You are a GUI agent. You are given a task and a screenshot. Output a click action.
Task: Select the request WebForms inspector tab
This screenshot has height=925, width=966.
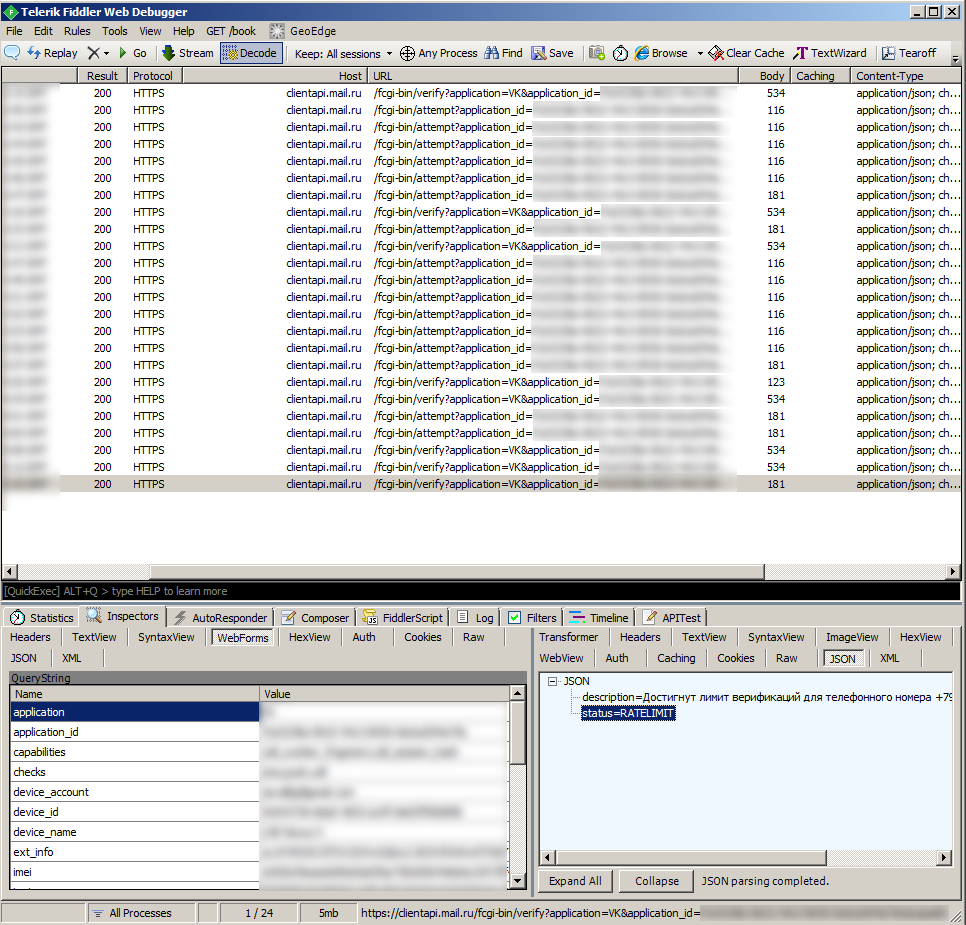(x=243, y=638)
